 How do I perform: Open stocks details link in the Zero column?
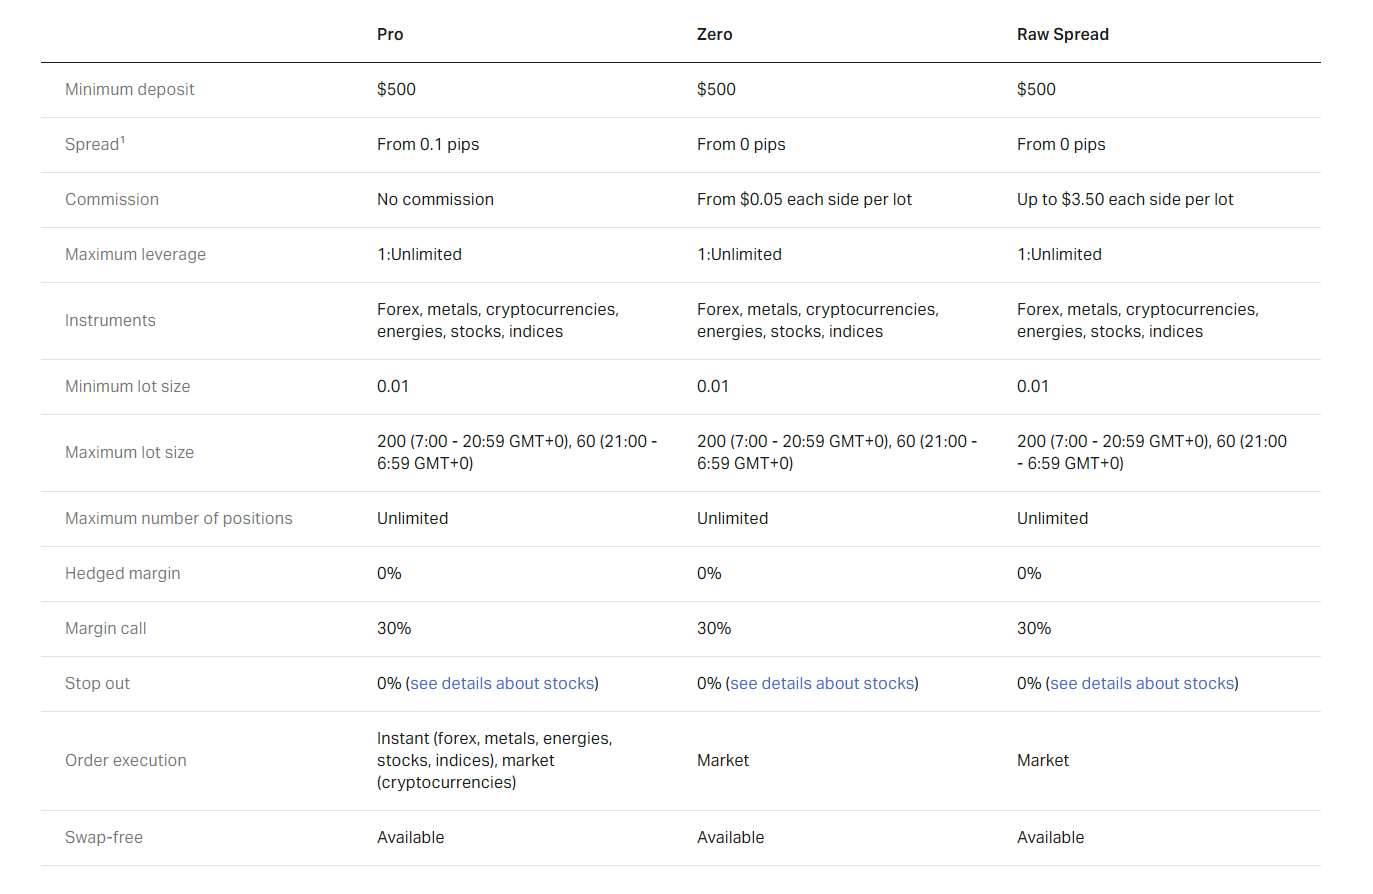[821, 683]
